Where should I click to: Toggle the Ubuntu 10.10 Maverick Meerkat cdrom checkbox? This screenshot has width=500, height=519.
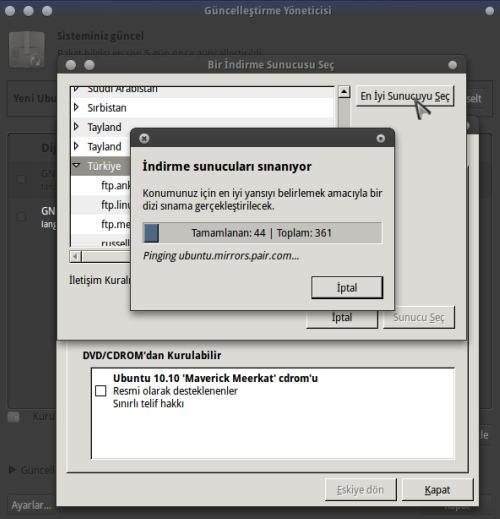click(101, 391)
